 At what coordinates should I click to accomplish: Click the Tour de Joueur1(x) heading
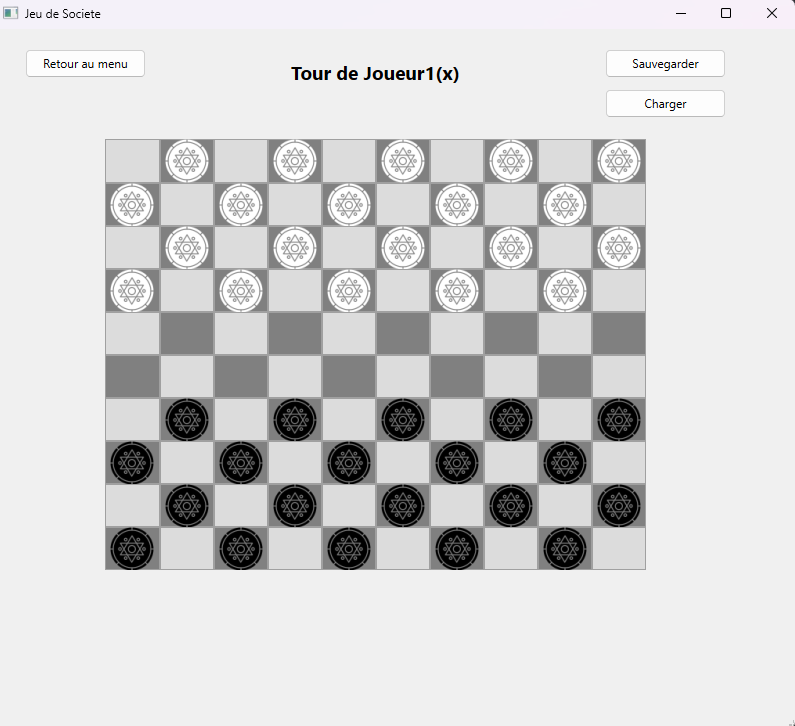pyautogui.click(x=375, y=74)
